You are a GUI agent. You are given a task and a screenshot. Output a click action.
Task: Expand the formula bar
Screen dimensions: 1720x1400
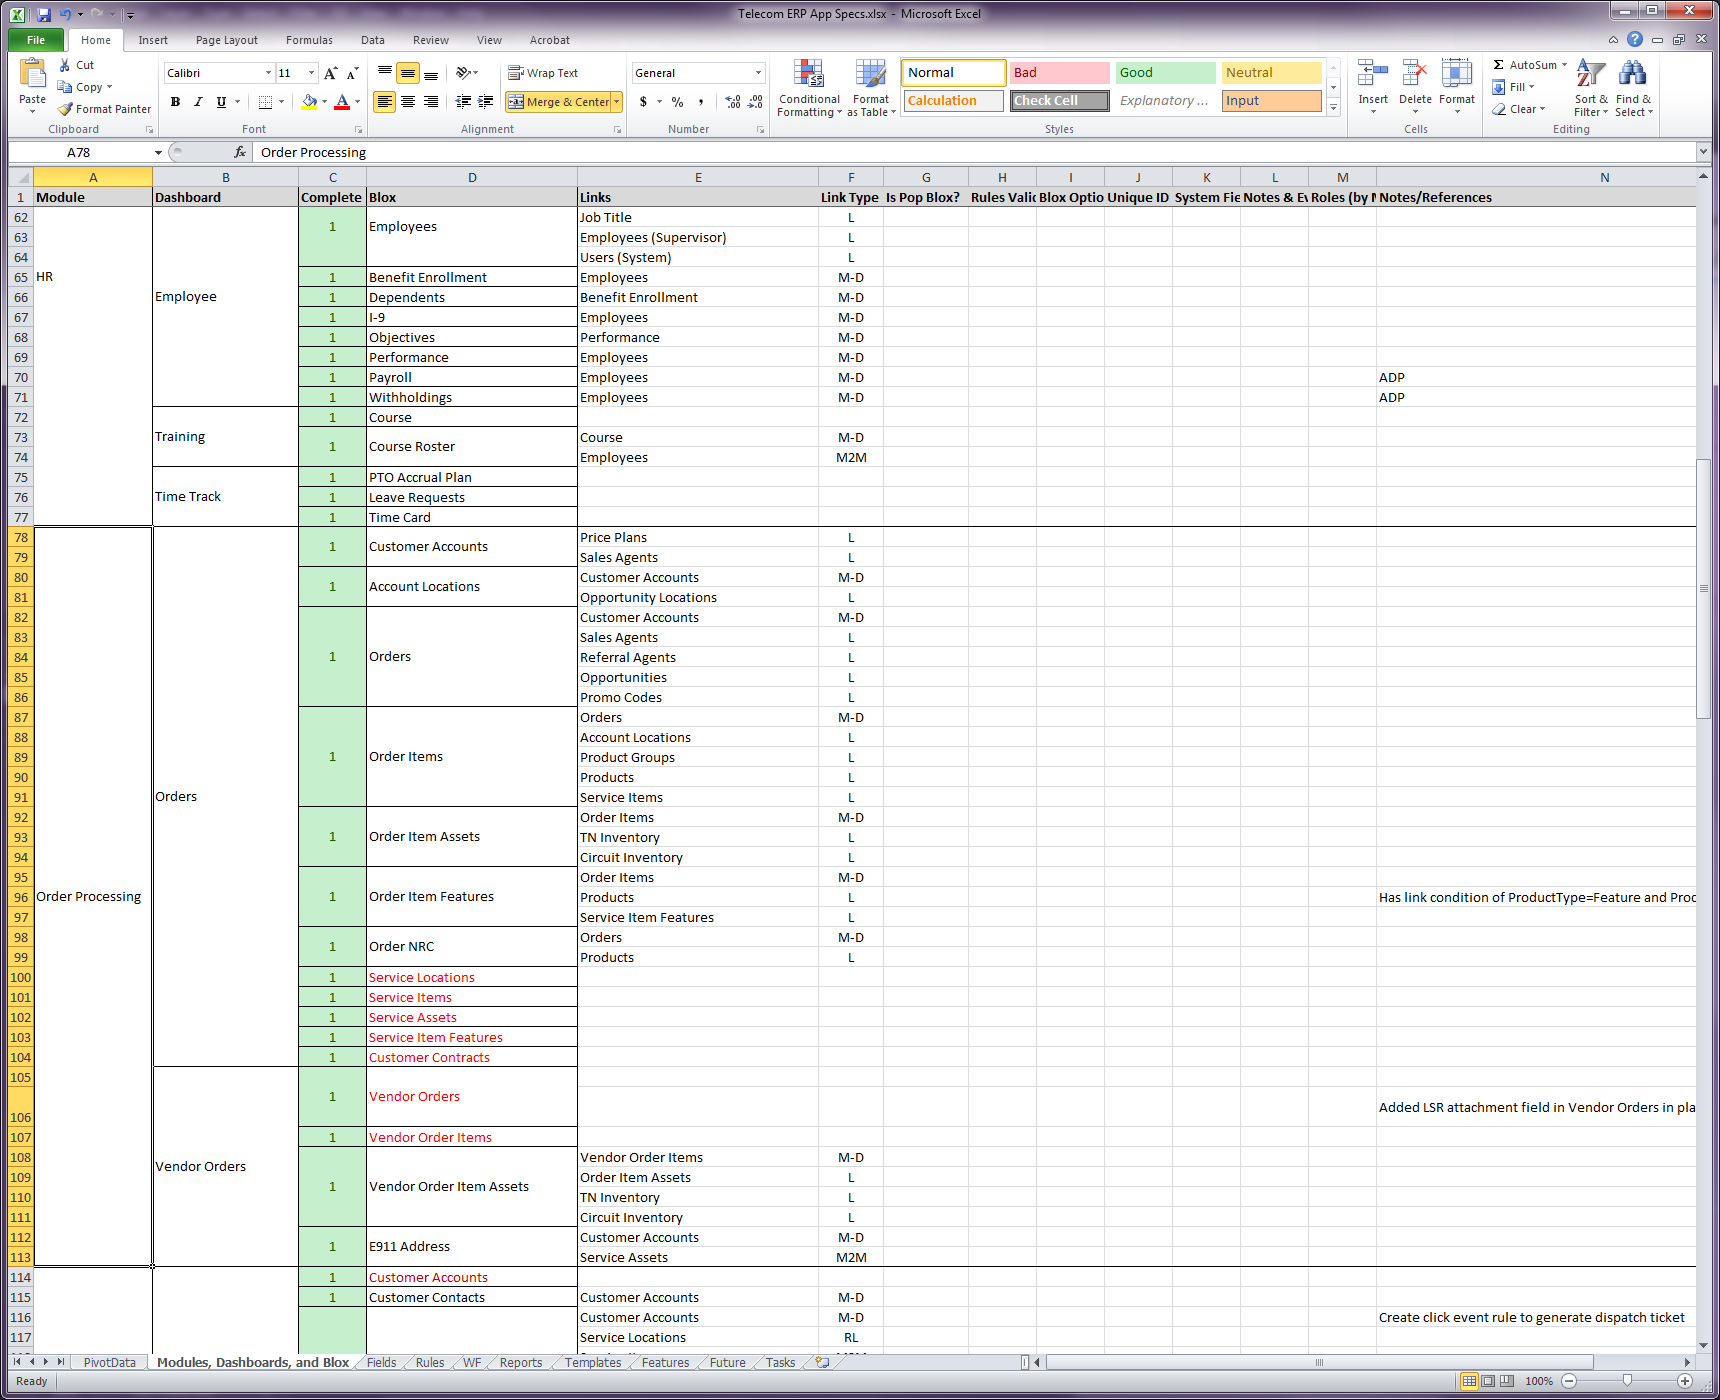click(1703, 152)
